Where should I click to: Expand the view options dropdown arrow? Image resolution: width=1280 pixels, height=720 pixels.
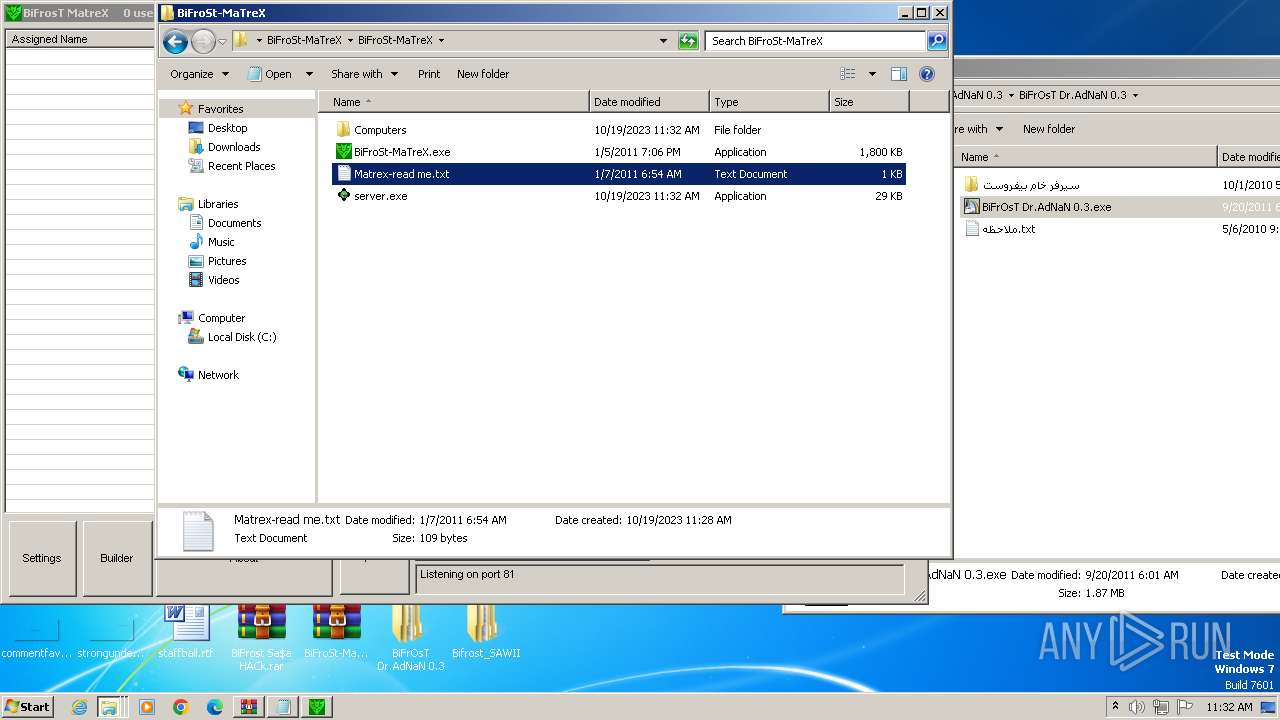(872, 74)
